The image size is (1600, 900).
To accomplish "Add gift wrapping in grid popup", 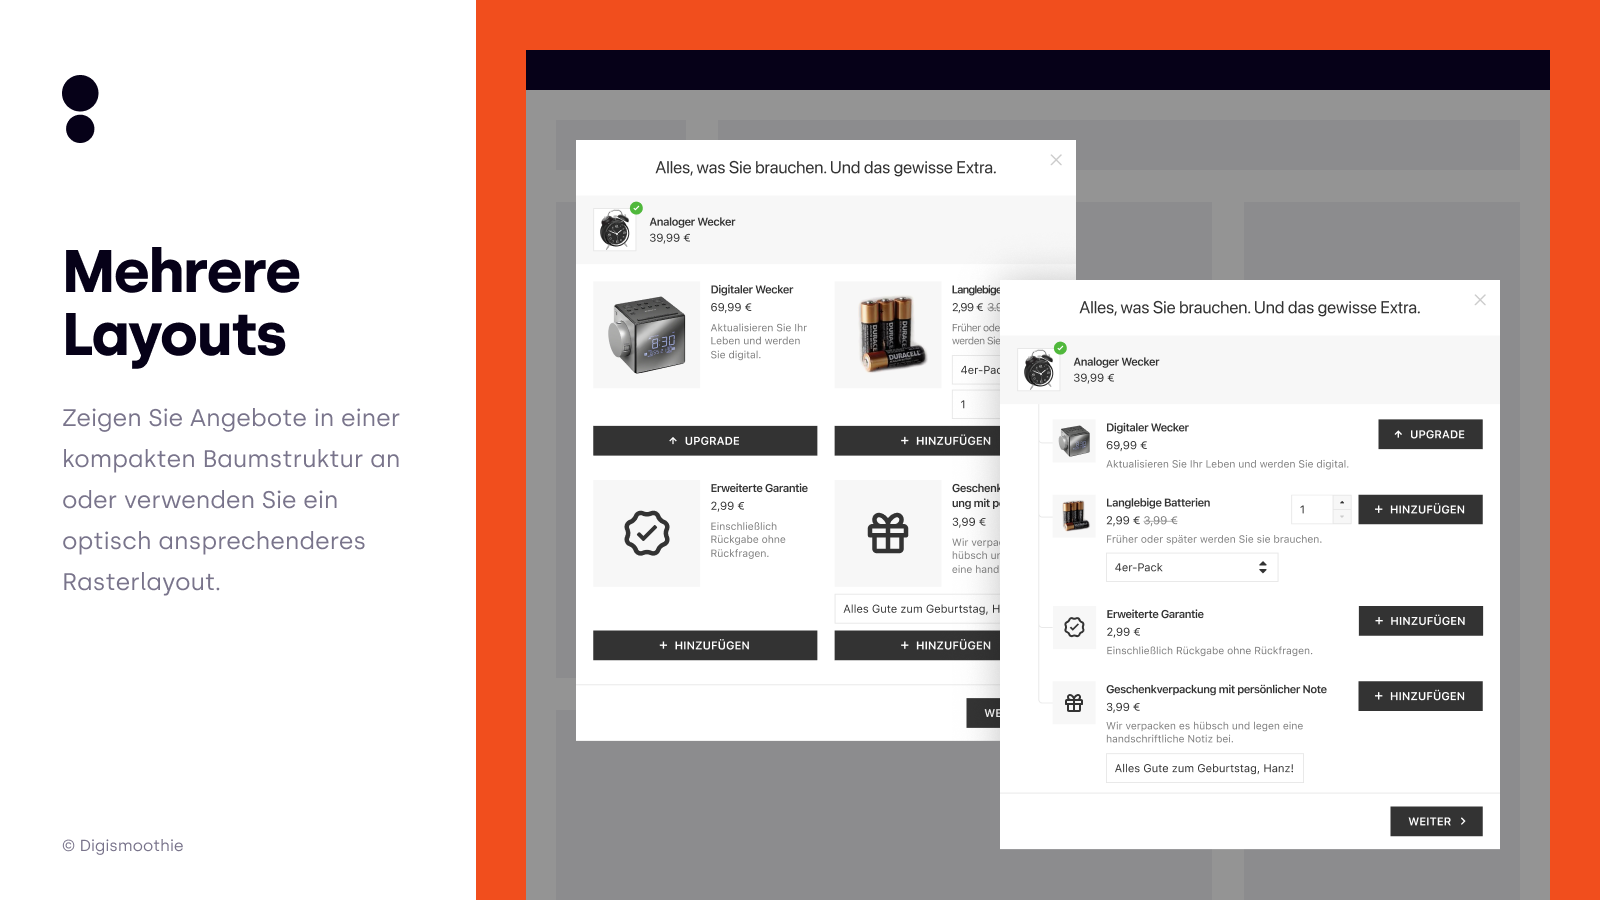I will [x=918, y=646].
